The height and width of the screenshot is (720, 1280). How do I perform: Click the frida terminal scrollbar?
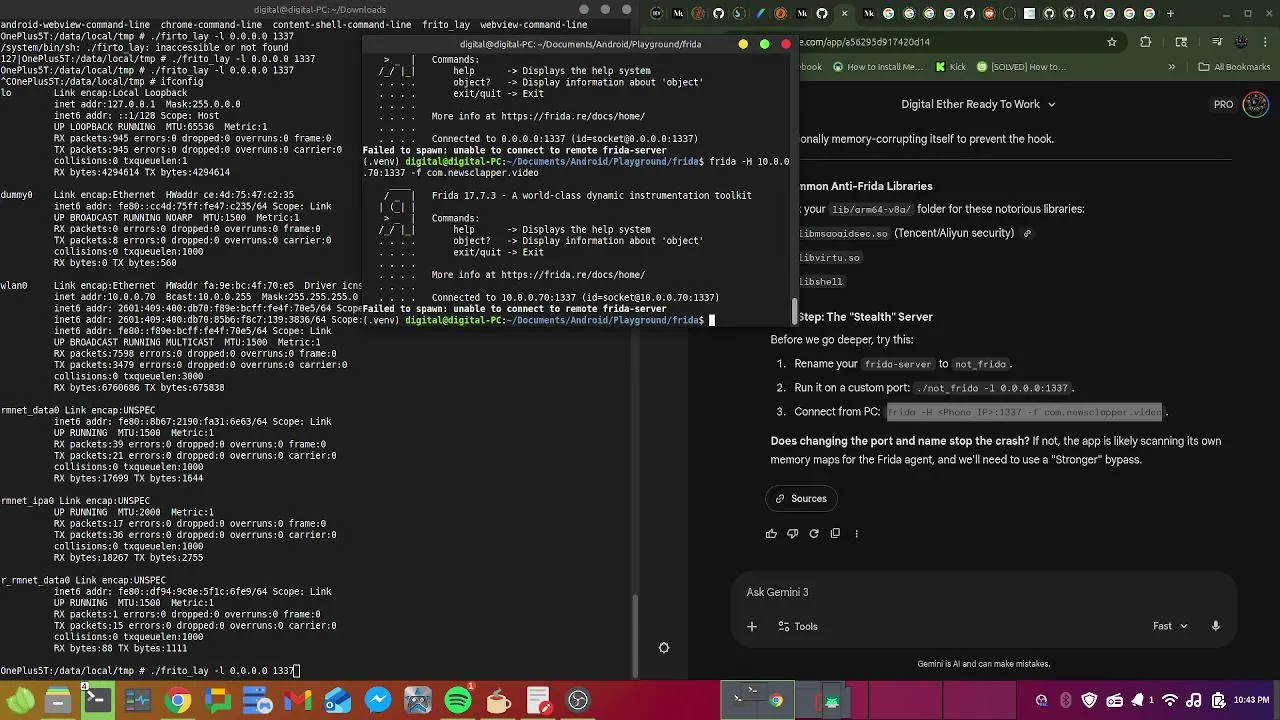point(795,311)
